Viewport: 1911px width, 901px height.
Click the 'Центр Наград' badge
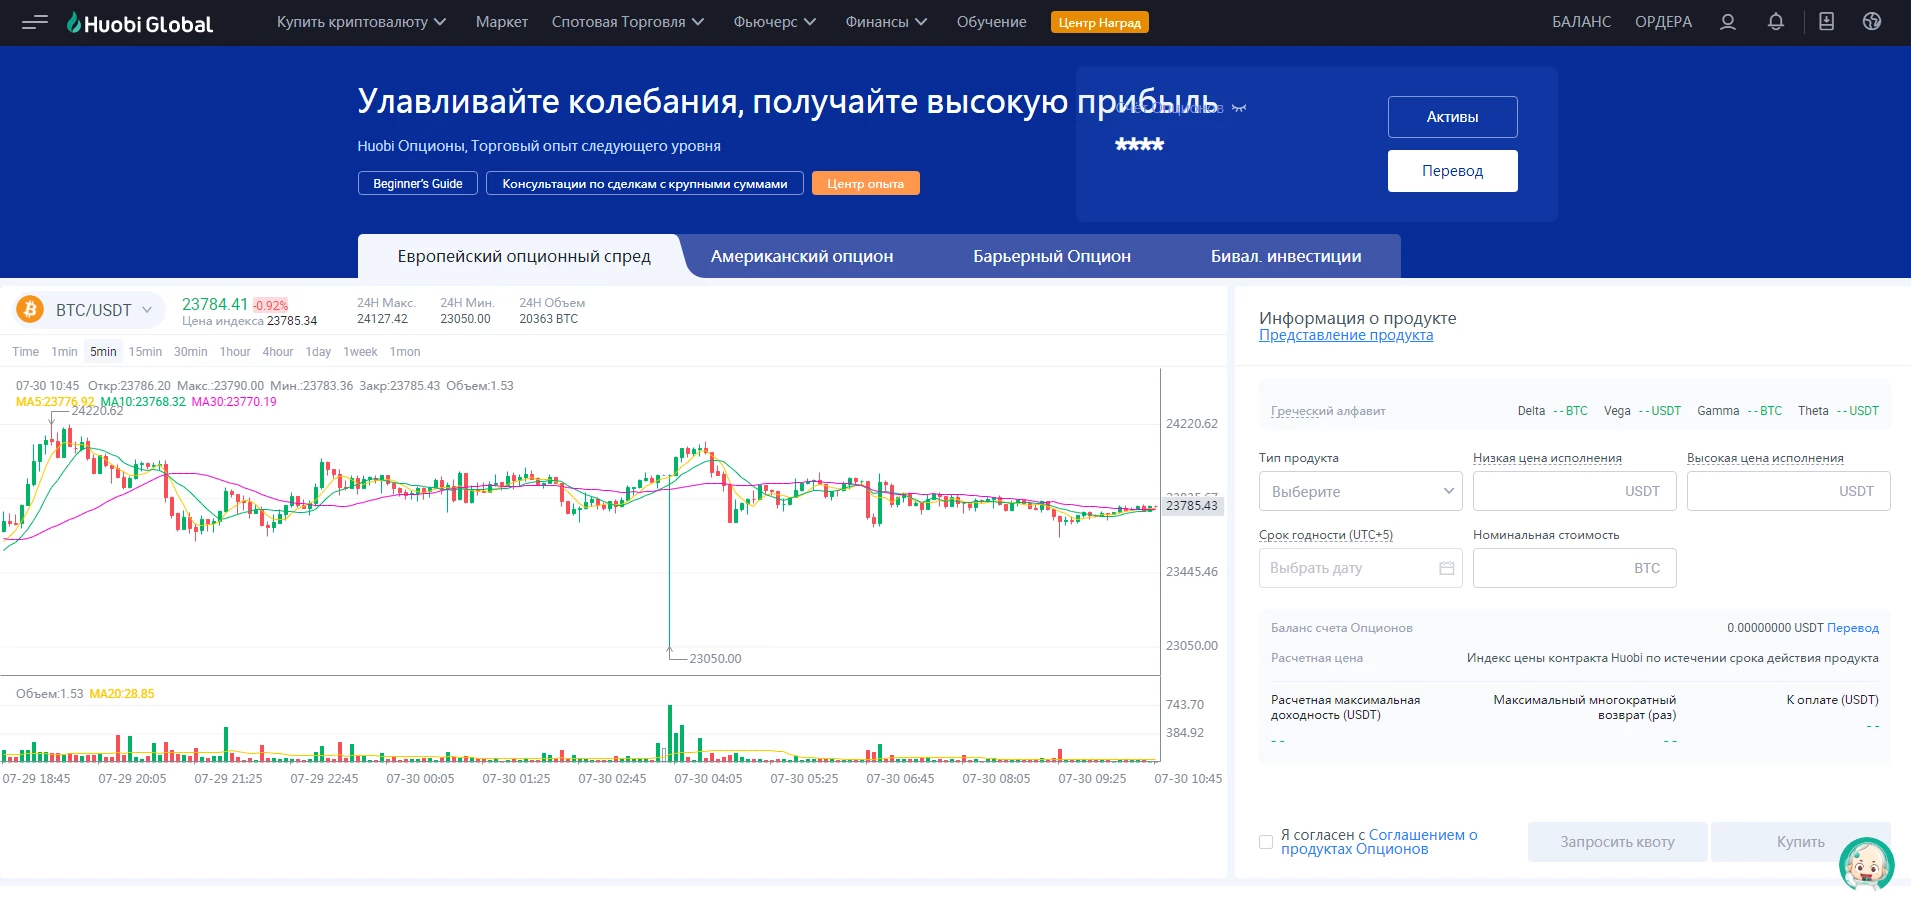tap(1099, 22)
